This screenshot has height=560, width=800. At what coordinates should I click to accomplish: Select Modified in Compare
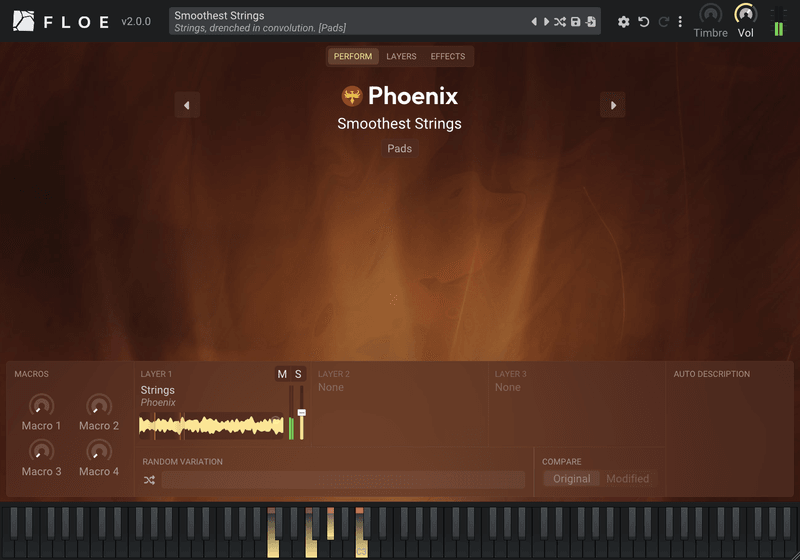[x=628, y=478]
